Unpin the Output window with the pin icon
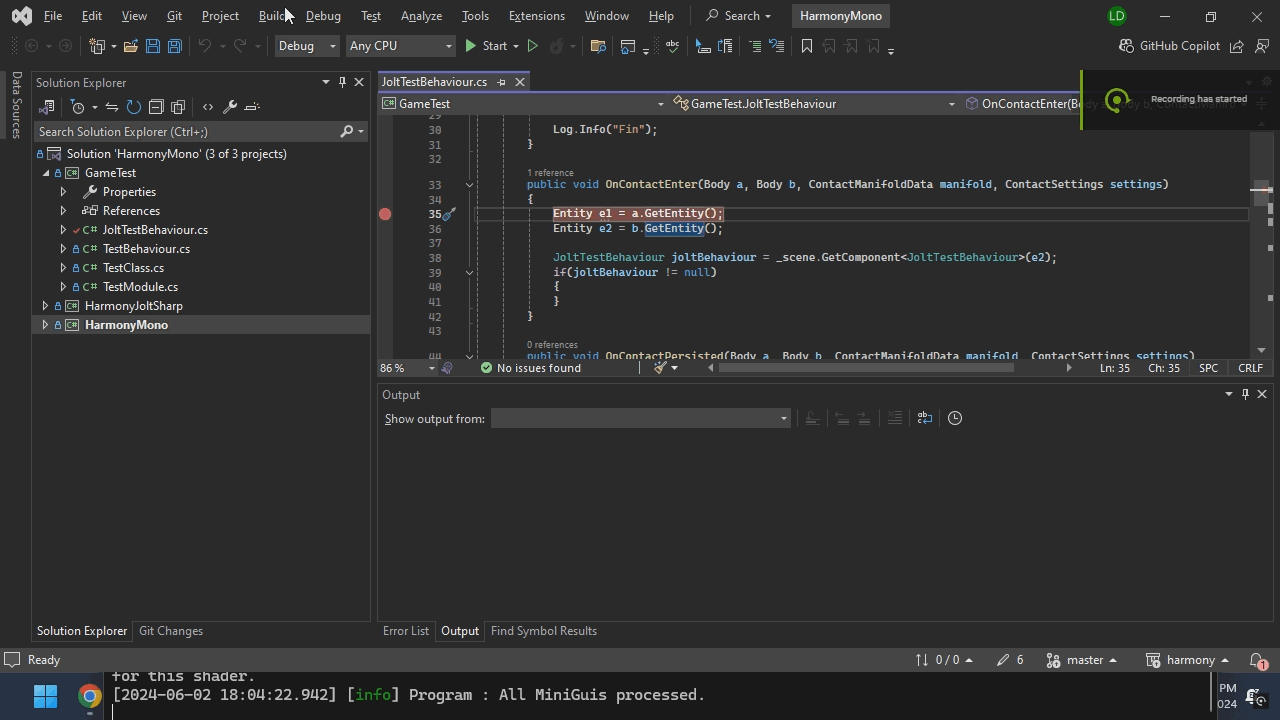Screen dimensions: 1280x720 click(1245, 394)
